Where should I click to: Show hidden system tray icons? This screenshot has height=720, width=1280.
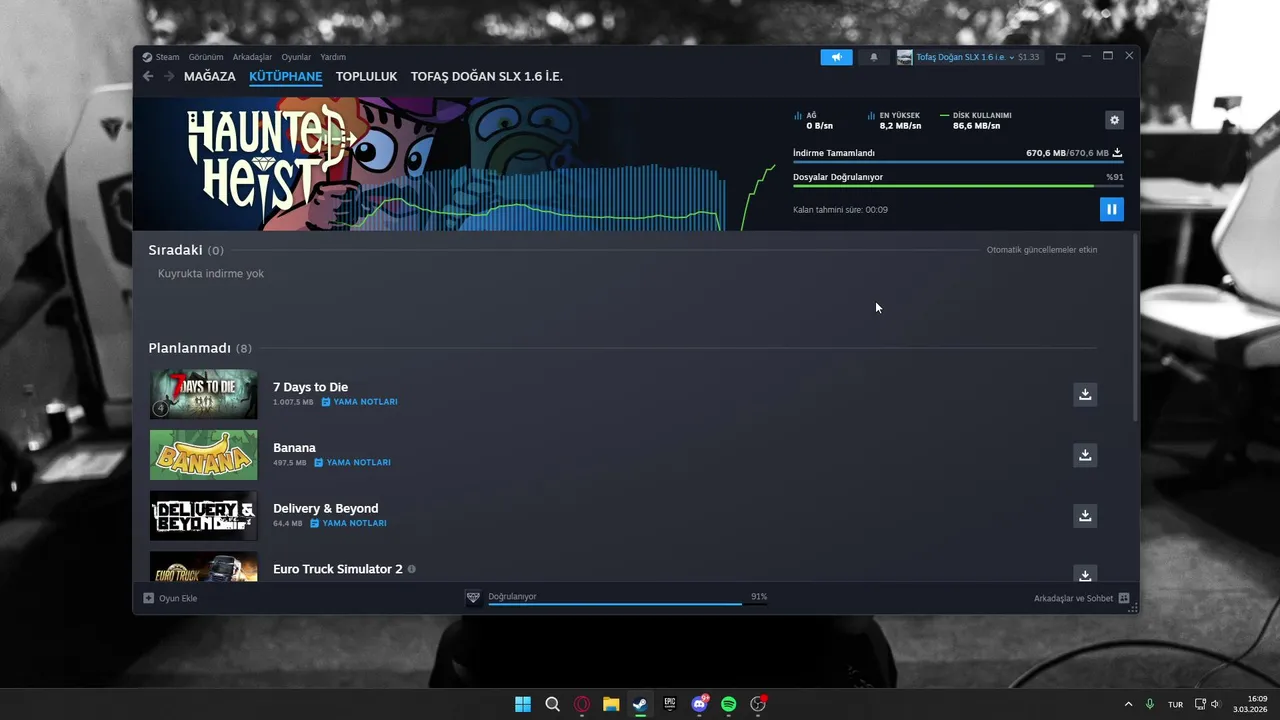coord(1129,704)
